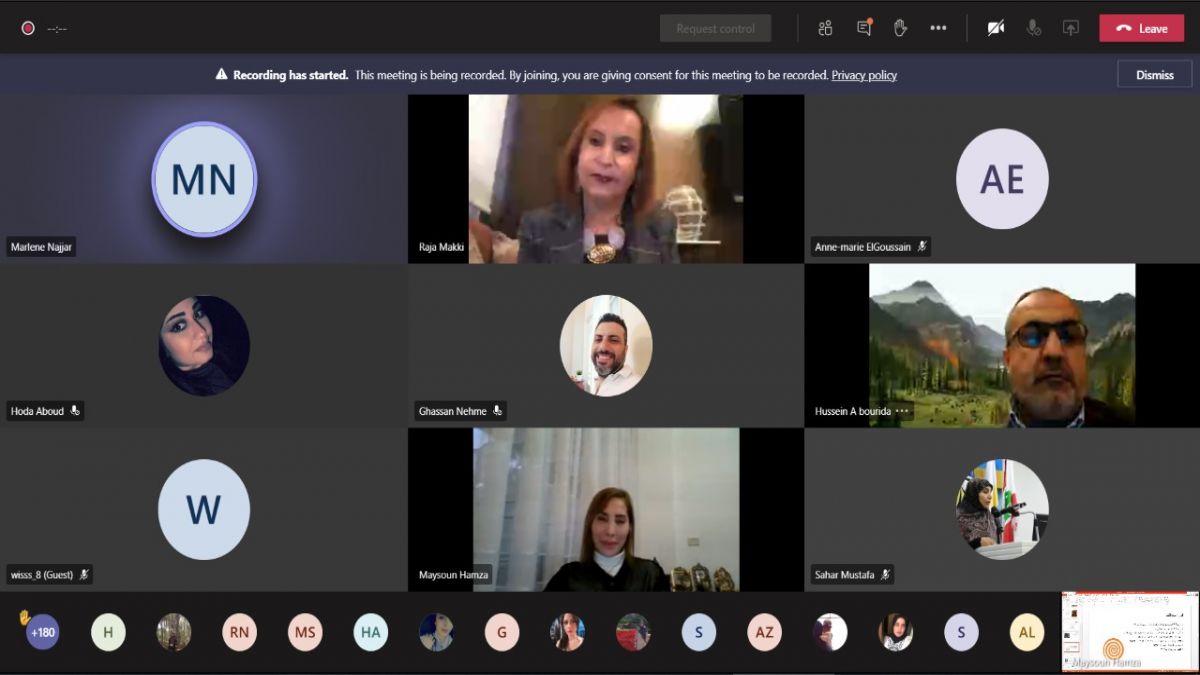The image size is (1200, 675).
Task: Select Raja Makki's video tile
Action: click(x=605, y=178)
